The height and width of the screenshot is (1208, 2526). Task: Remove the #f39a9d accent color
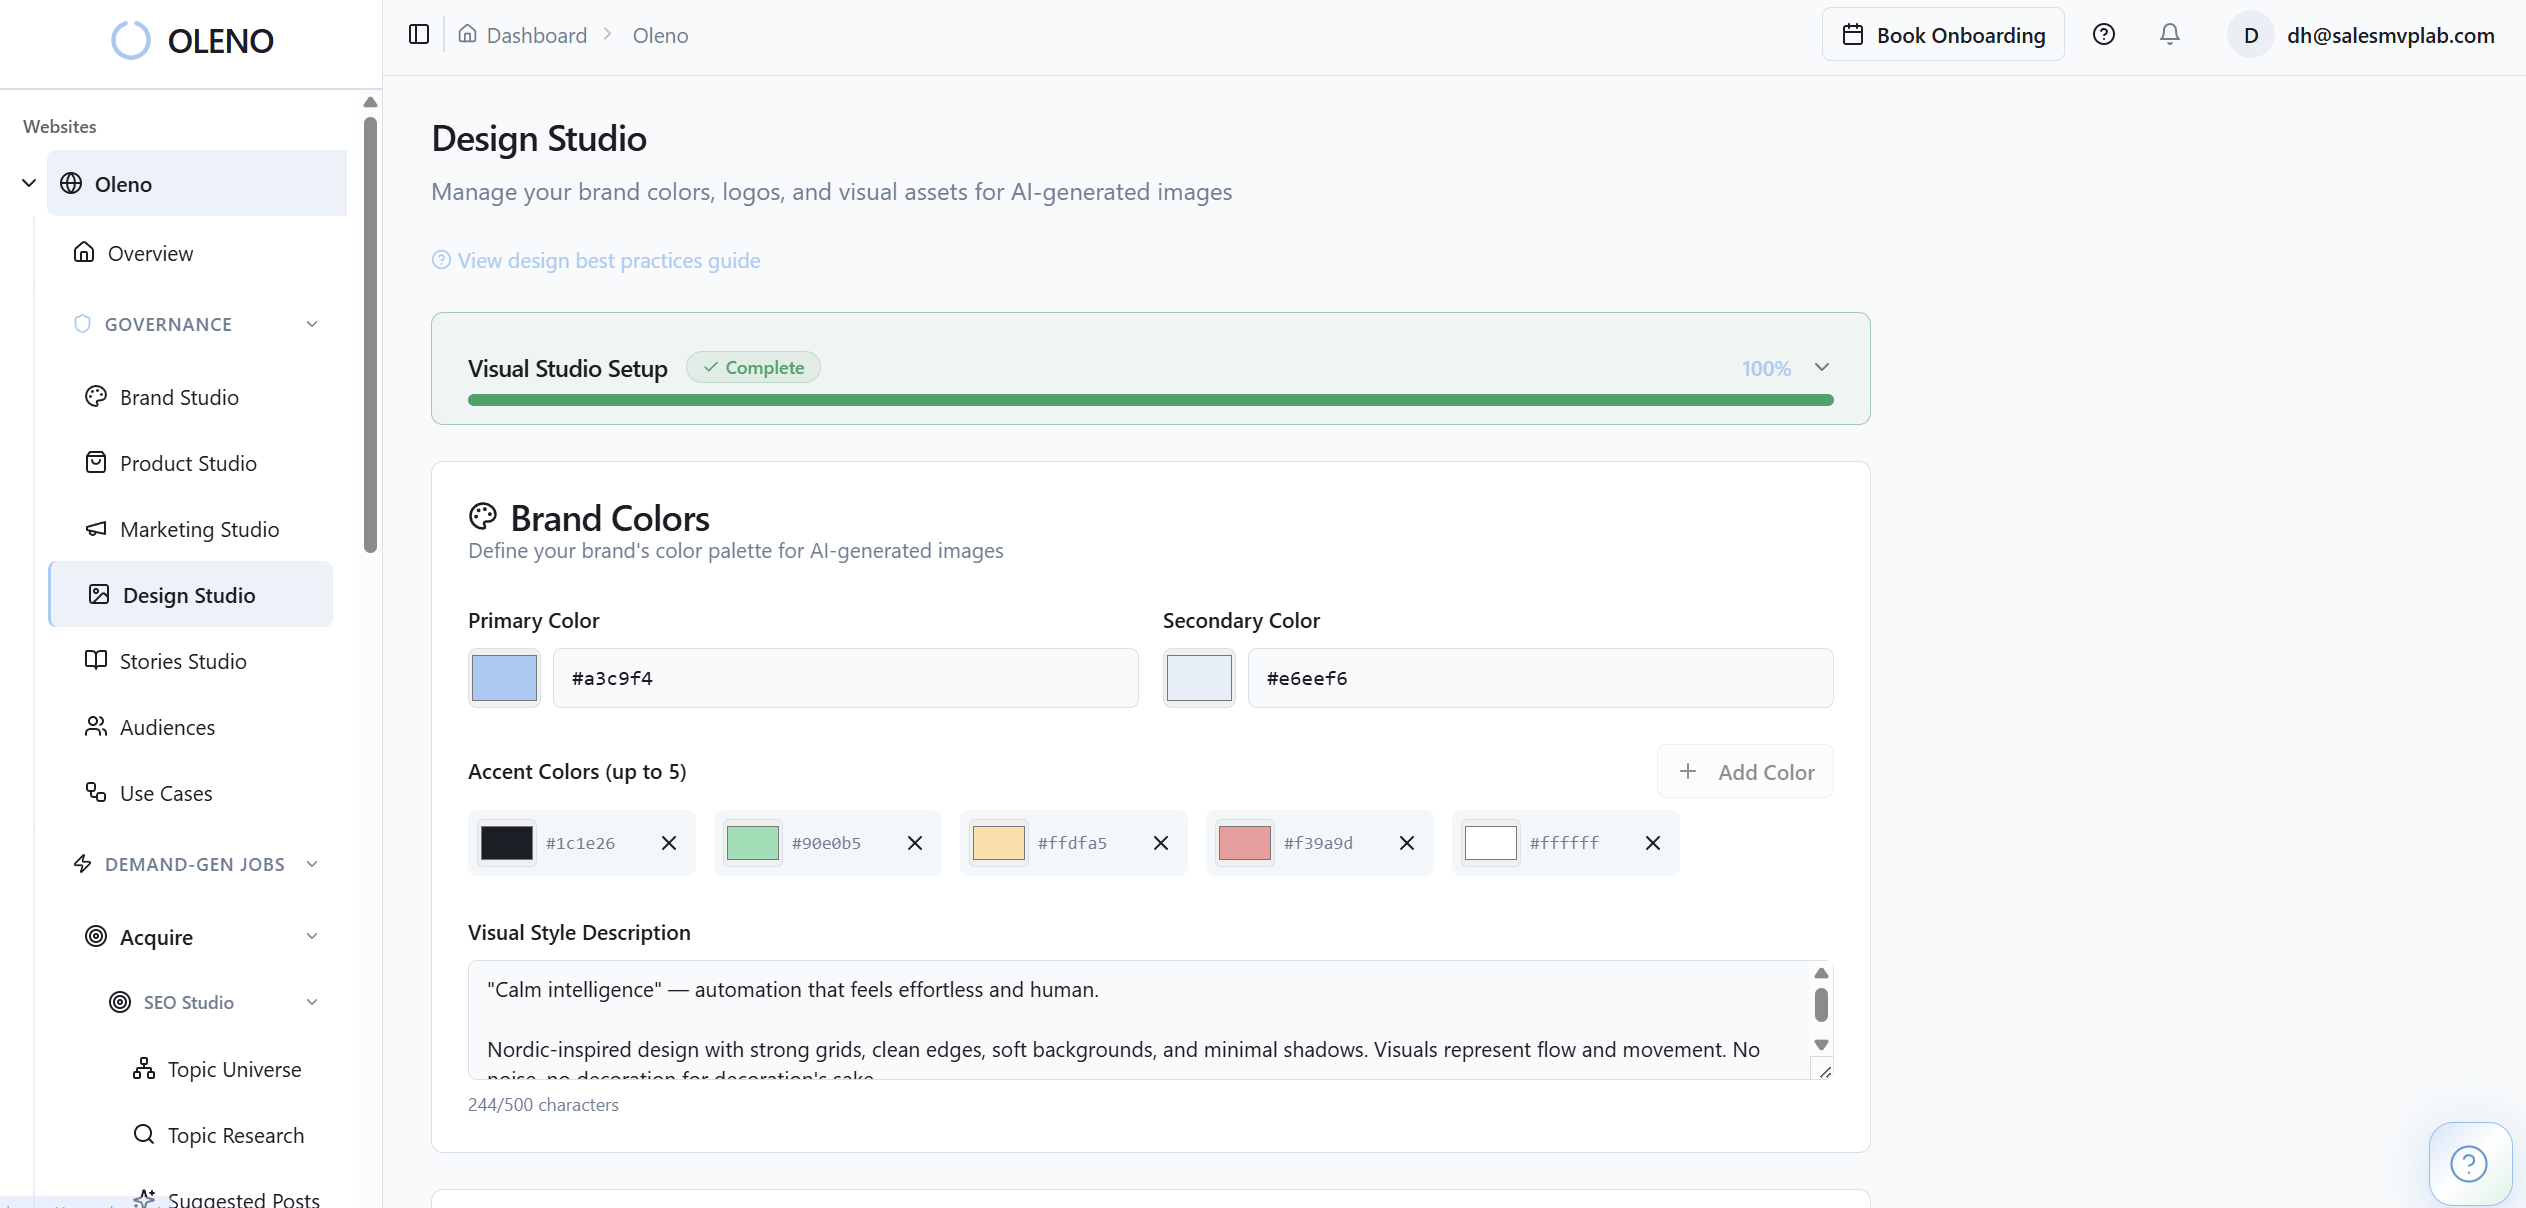pyautogui.click(x=1406, y=843)
